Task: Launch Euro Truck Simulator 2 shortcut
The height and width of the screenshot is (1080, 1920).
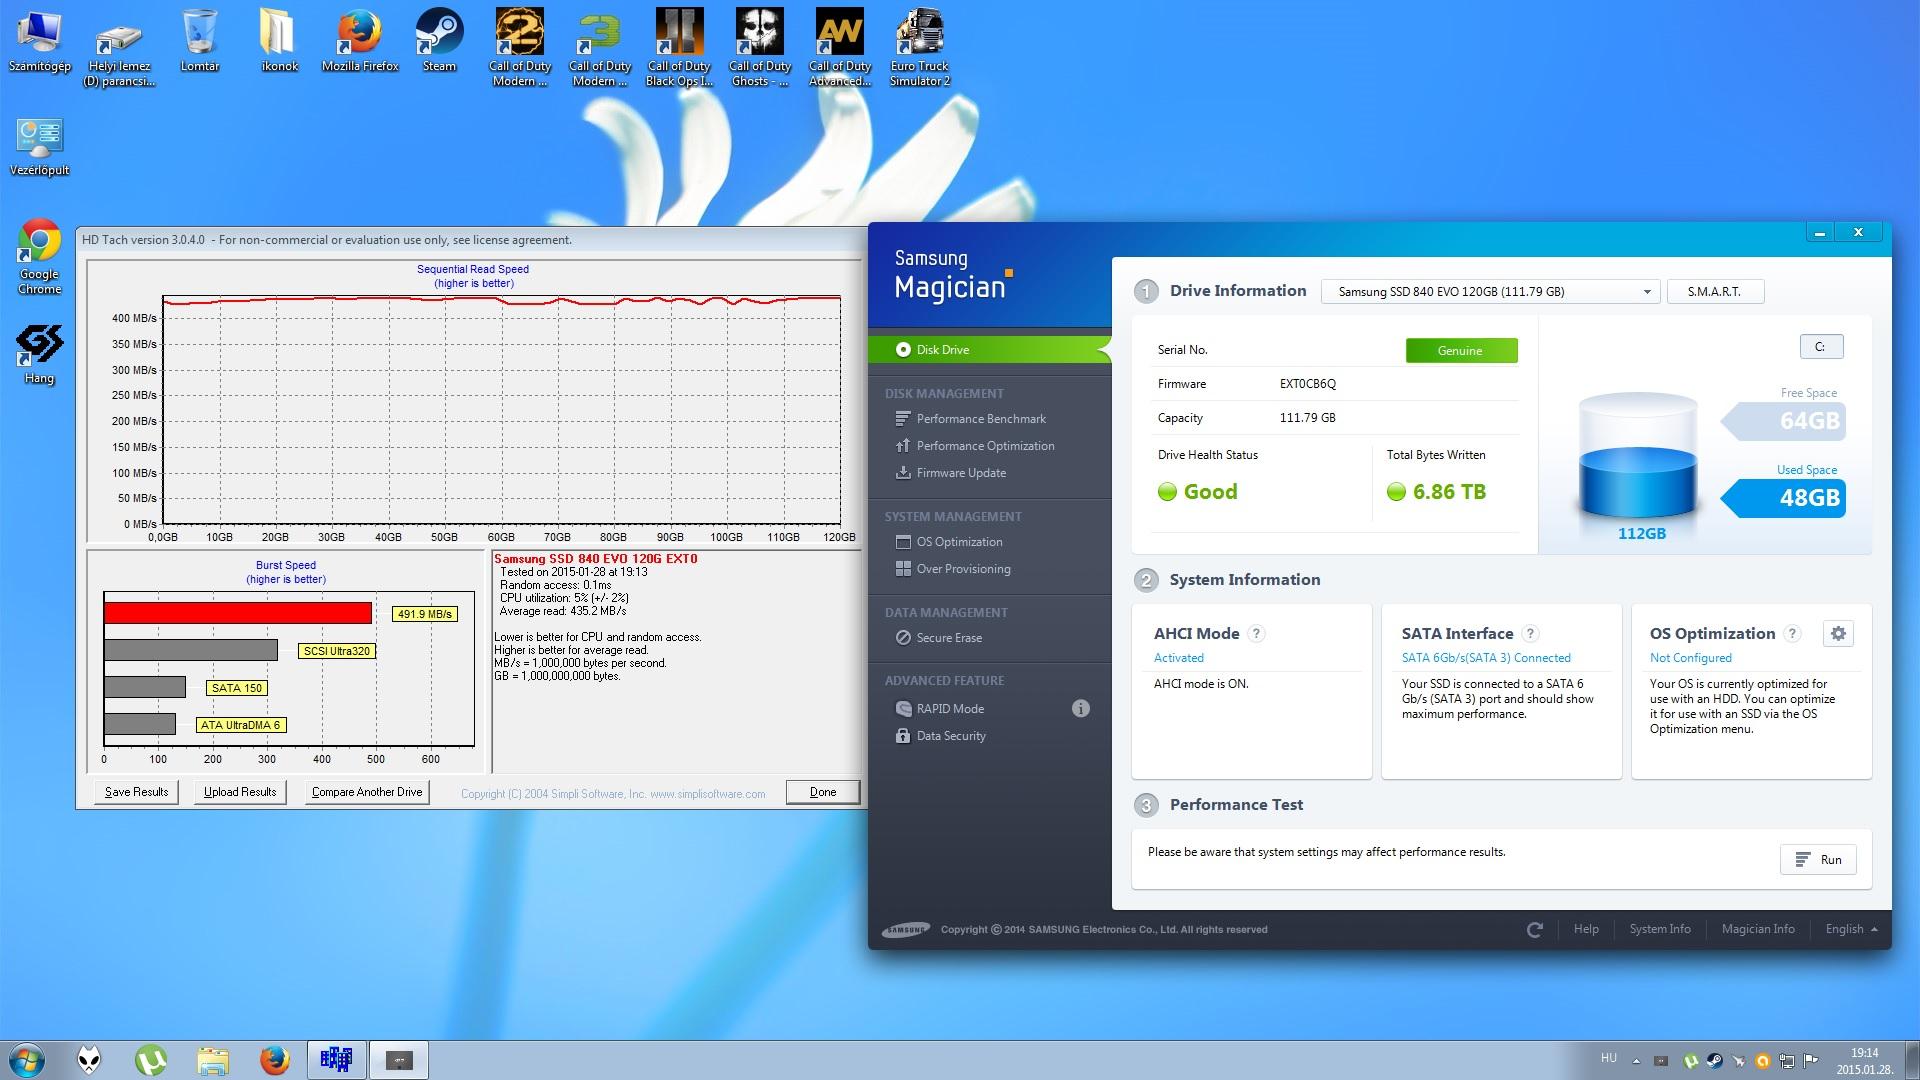Action: point(920,47)
